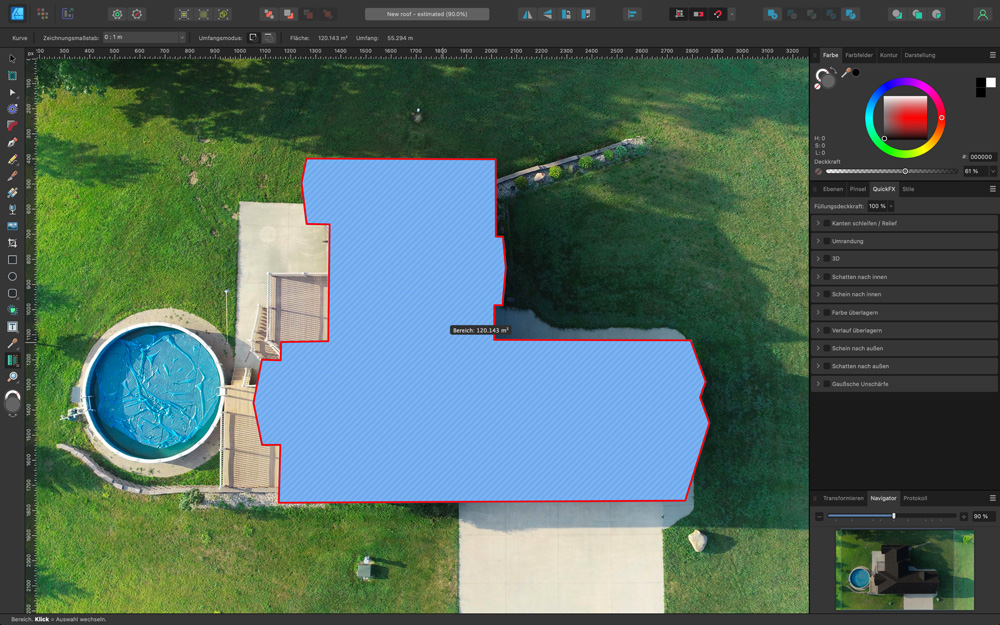The width and height of the screenshot is (1000, 625).
Task: Switch to the Pixel Persona icon
Action: point(42,15)
